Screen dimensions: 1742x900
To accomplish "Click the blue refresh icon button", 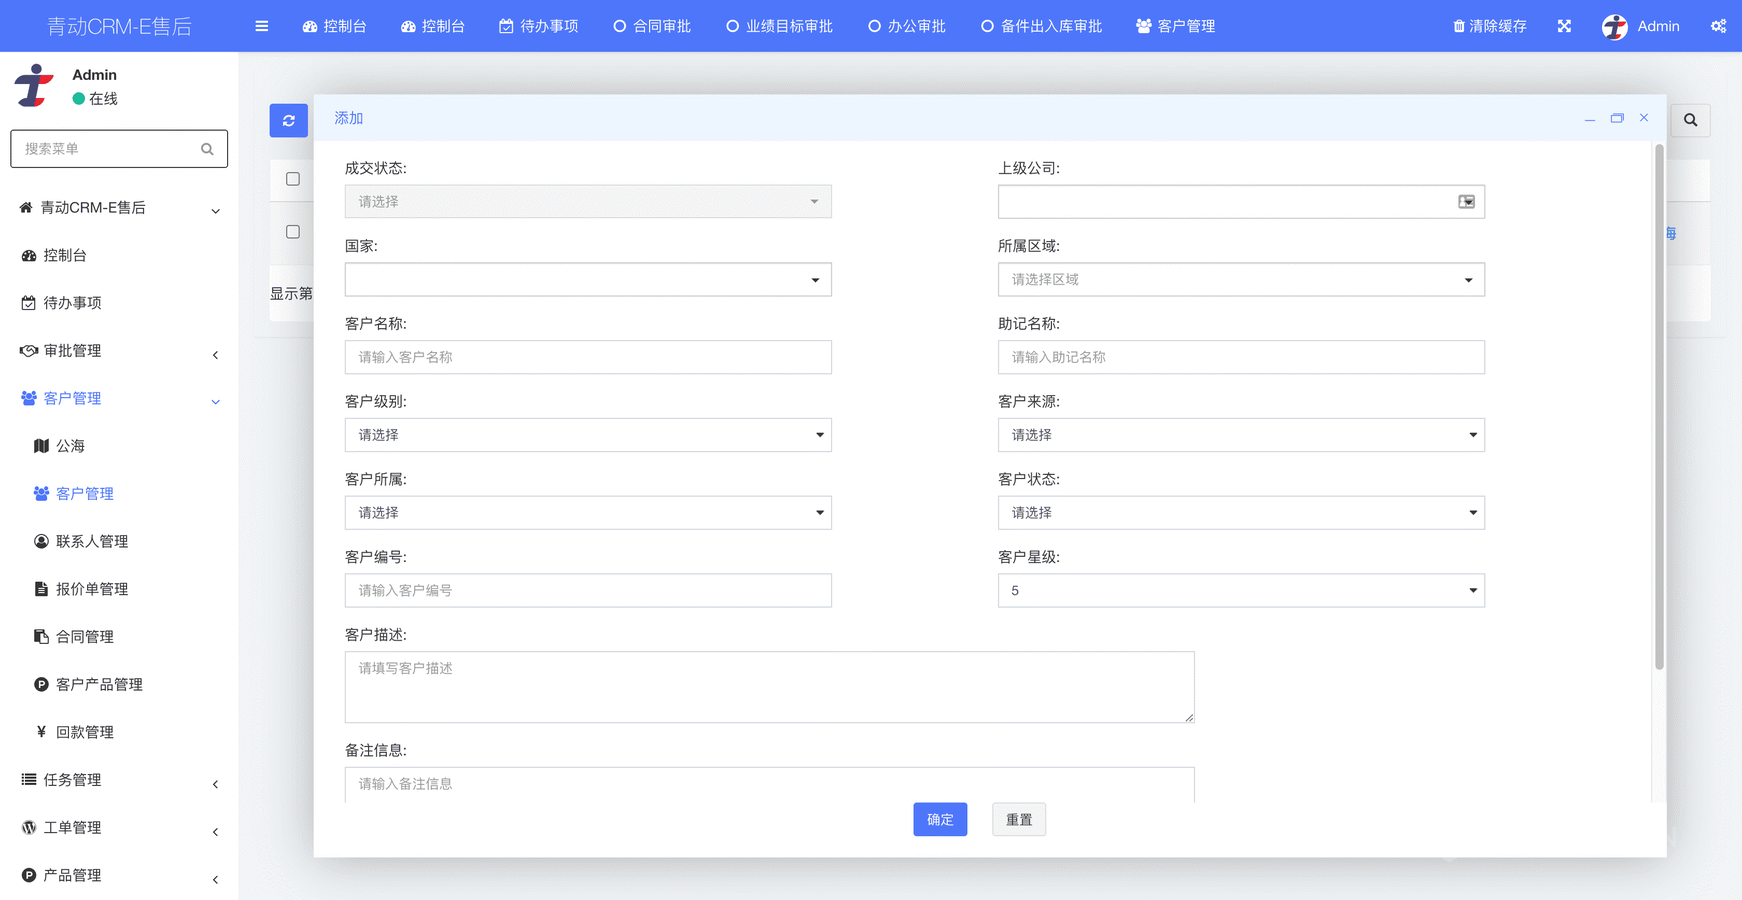I will pyautogui.click(x=288, y=120).
